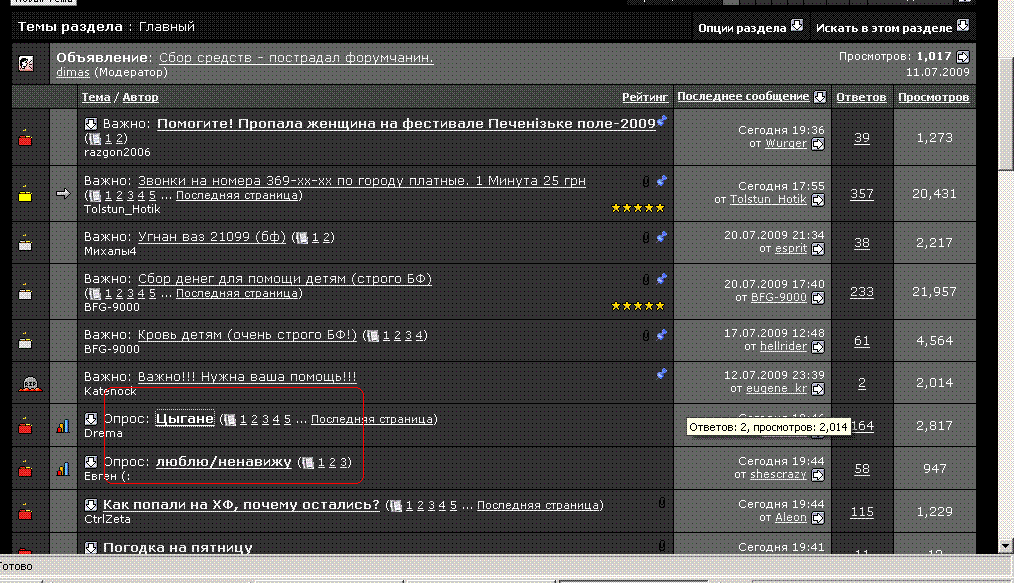The image size is (1016, 583).
Task: Open the Искать в этом разделе dropdown
Action: pyautogui.click(x=892, y=27)
